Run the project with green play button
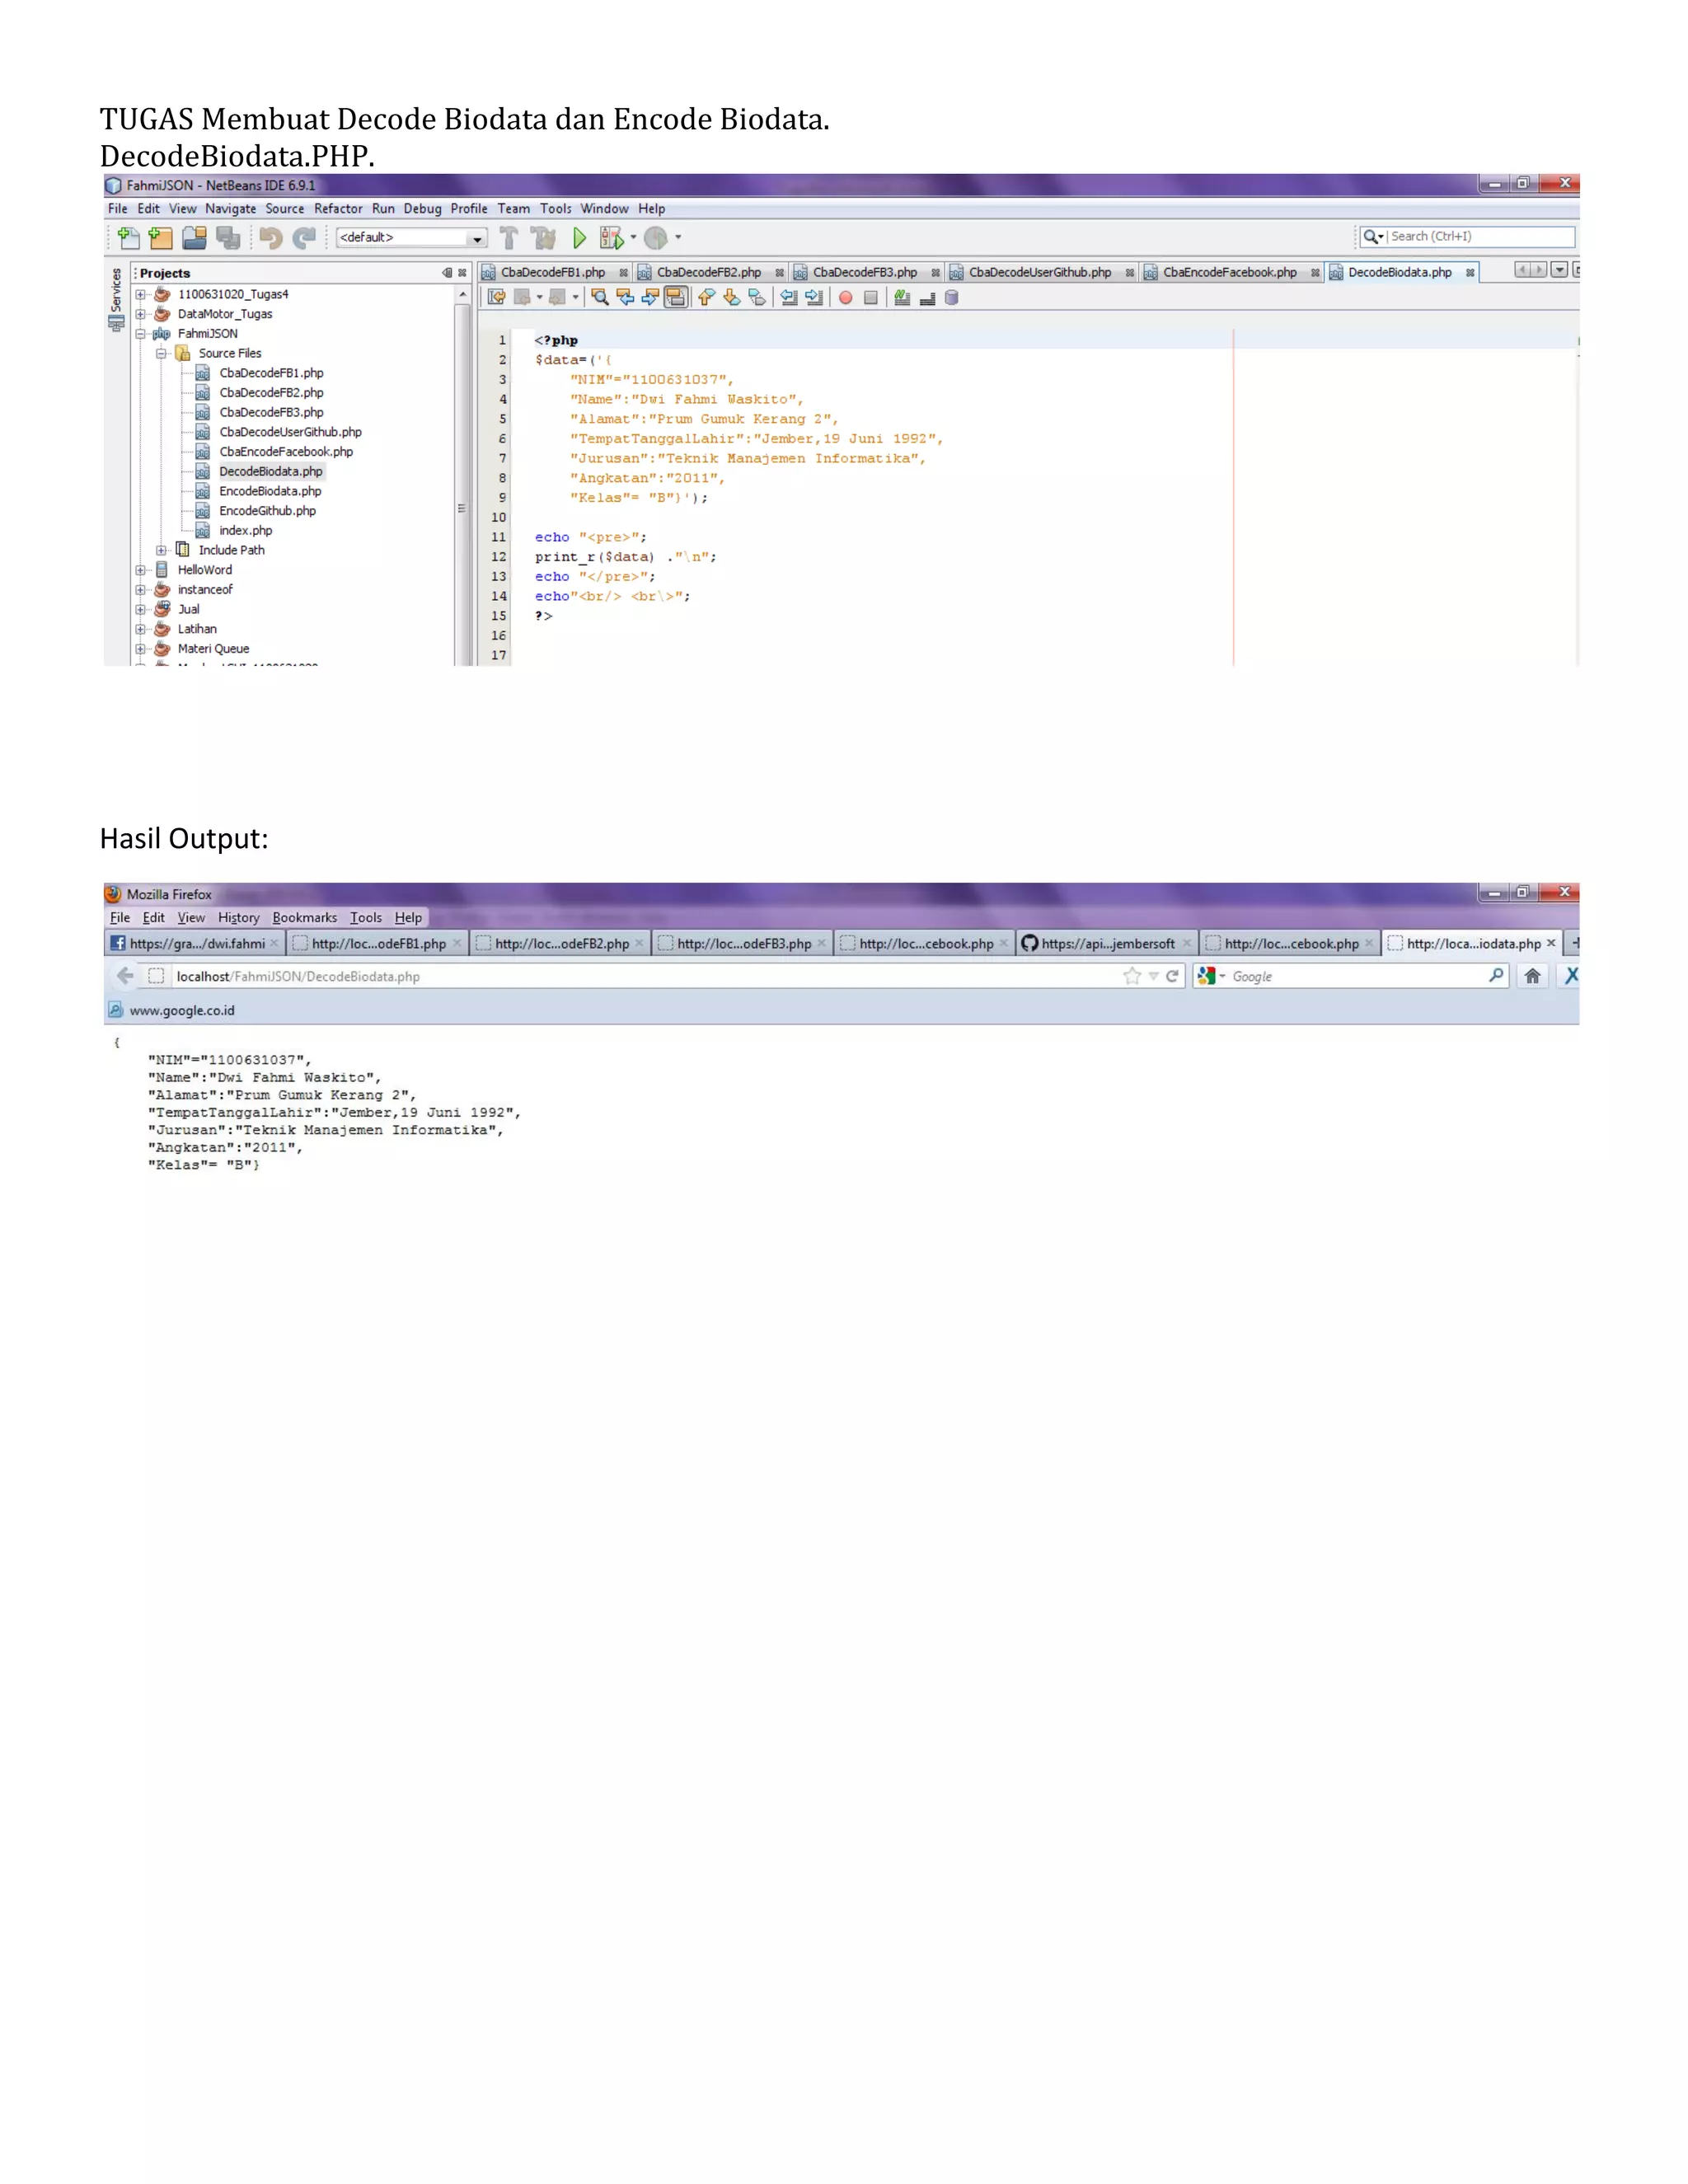 pos(579,237)
